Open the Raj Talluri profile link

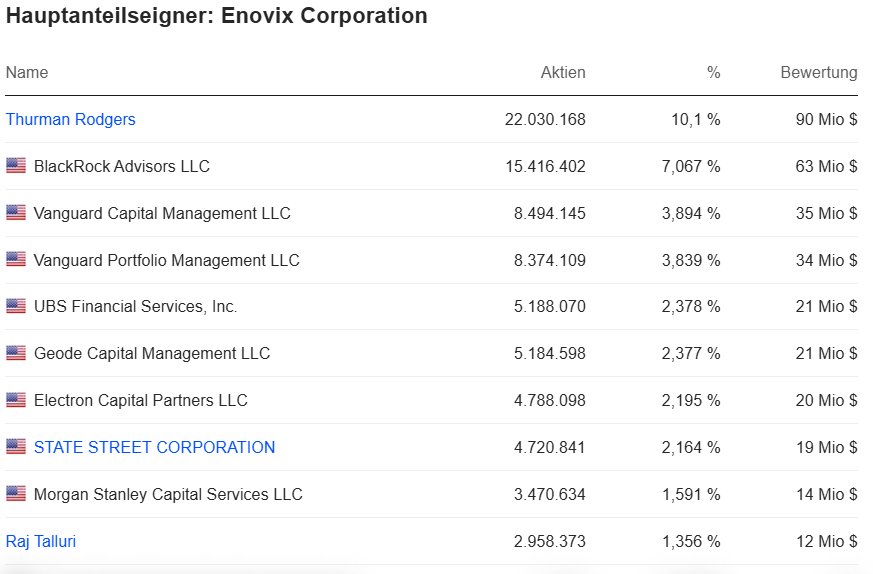[x=41, y=541]
